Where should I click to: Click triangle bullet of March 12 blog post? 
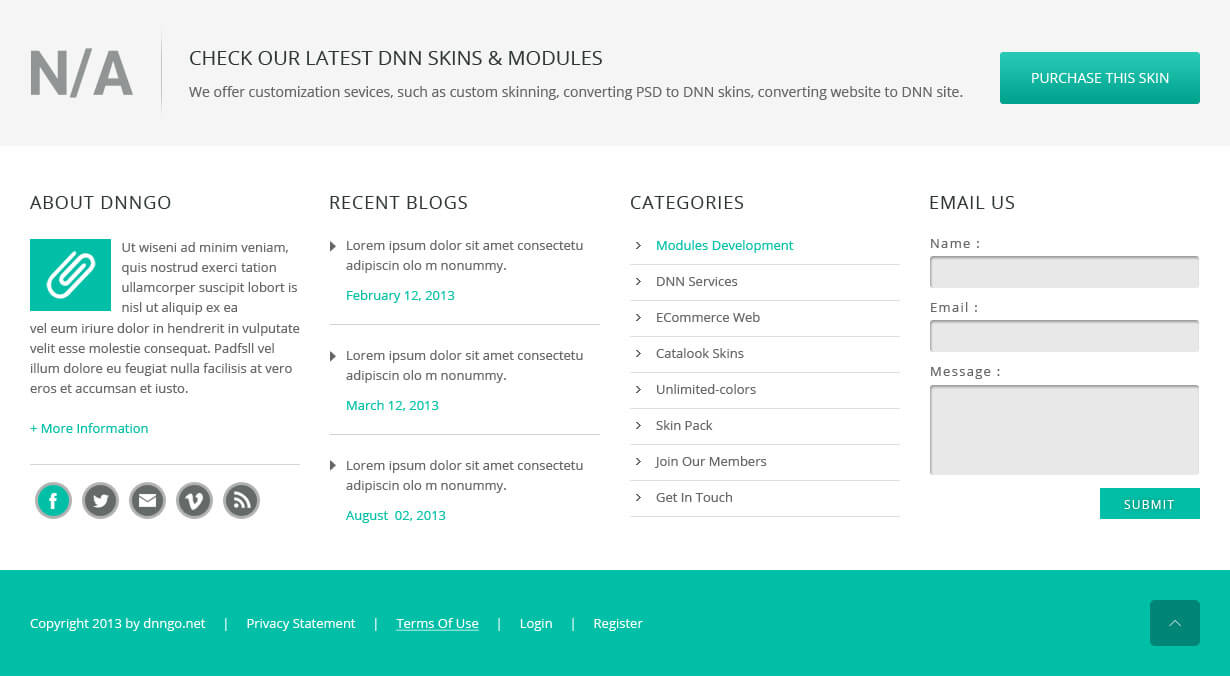click(x=333, y=356)
